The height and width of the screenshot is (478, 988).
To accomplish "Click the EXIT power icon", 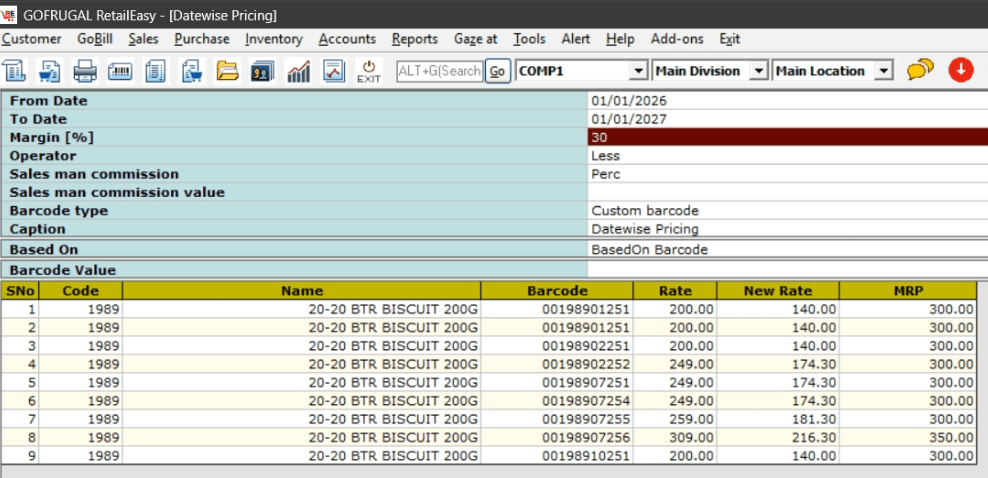I will [x=369, y=71].
